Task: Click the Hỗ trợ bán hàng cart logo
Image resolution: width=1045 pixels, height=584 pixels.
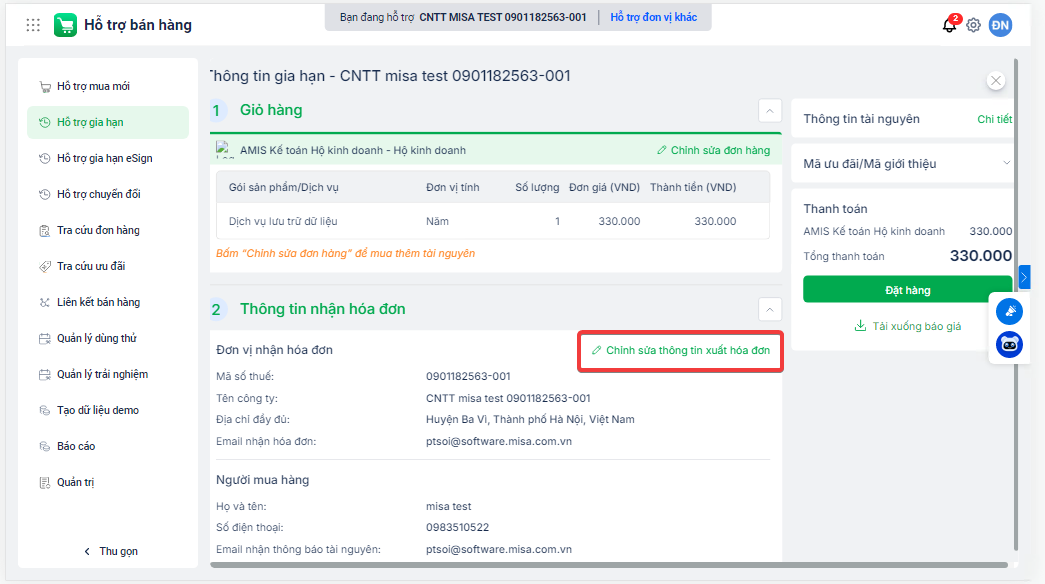Action: tap(65, 25)
